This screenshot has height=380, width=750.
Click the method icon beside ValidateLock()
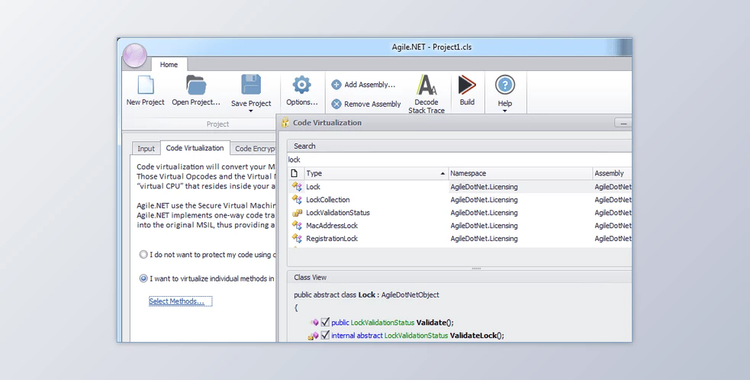313,336
